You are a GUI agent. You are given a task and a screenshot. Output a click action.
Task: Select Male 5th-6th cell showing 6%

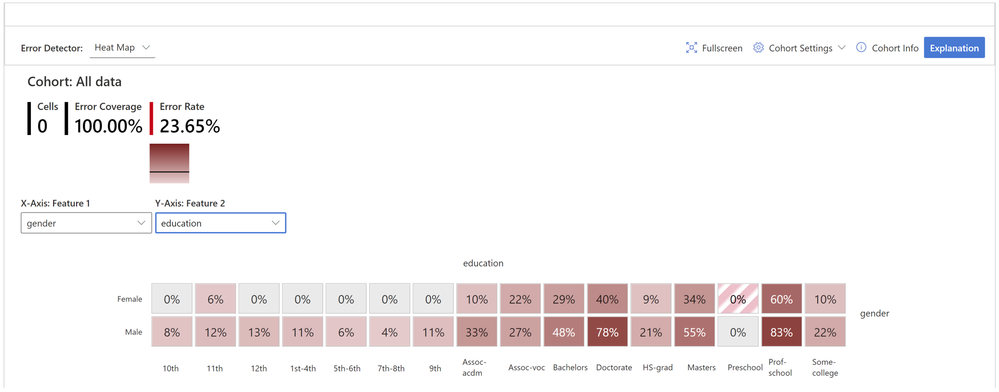(346, 331)
